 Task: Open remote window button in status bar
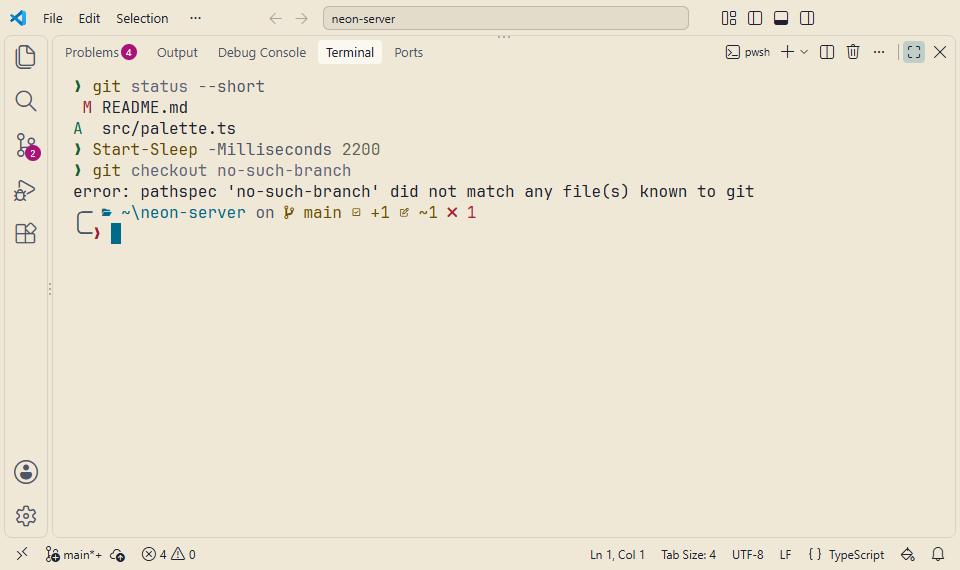click(x=22, y=554)
